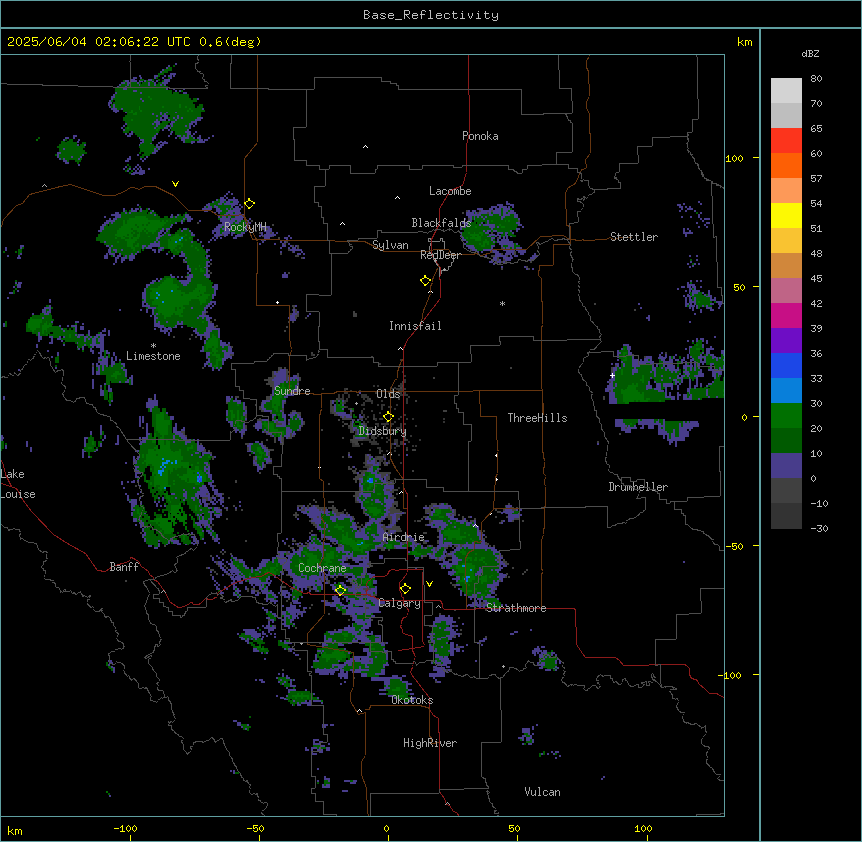Image resolution: width=862 pixels, height=842 pixels.
Task: Click the yellow station marker near RockyMH
Action: (250, 204)
